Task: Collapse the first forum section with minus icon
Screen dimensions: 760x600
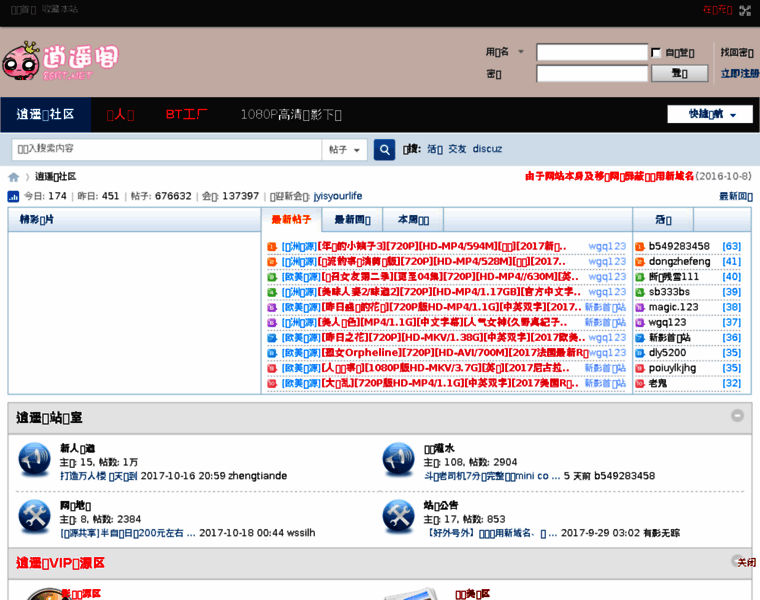Action: (737, 416)
